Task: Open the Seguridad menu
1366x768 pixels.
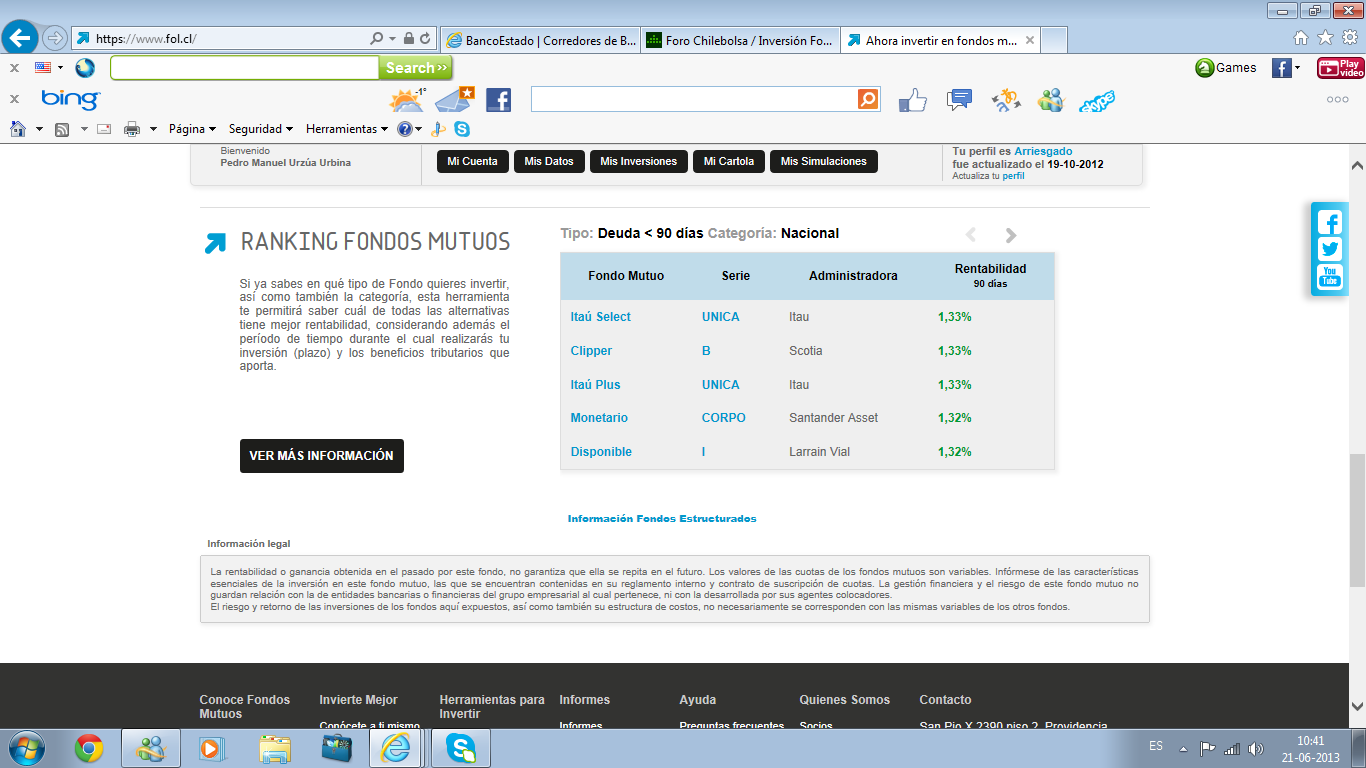Action: point(261,129)
